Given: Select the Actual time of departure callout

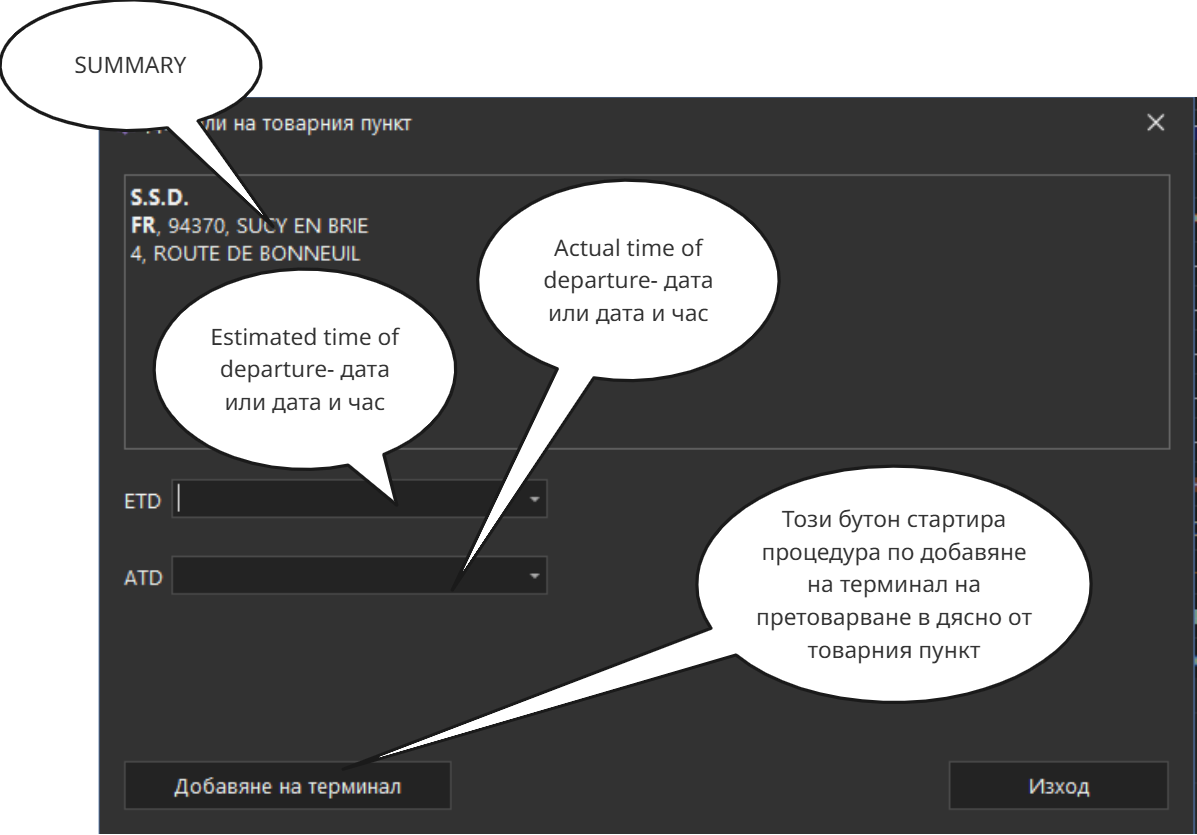Looking at the screenshot, I should (x=628, y=281).
